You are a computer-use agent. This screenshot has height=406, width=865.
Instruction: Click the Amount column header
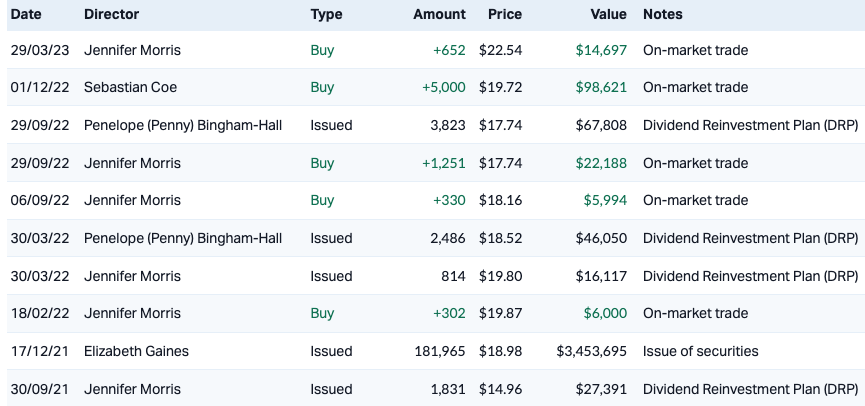[439, 15]
